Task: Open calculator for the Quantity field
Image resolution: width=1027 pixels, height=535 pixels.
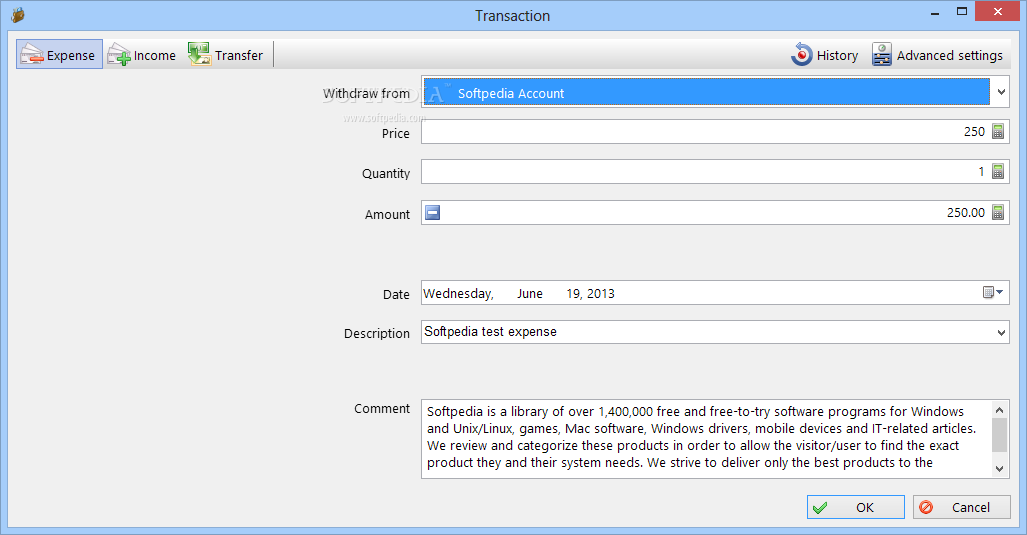Action: (x=998, y=172)
